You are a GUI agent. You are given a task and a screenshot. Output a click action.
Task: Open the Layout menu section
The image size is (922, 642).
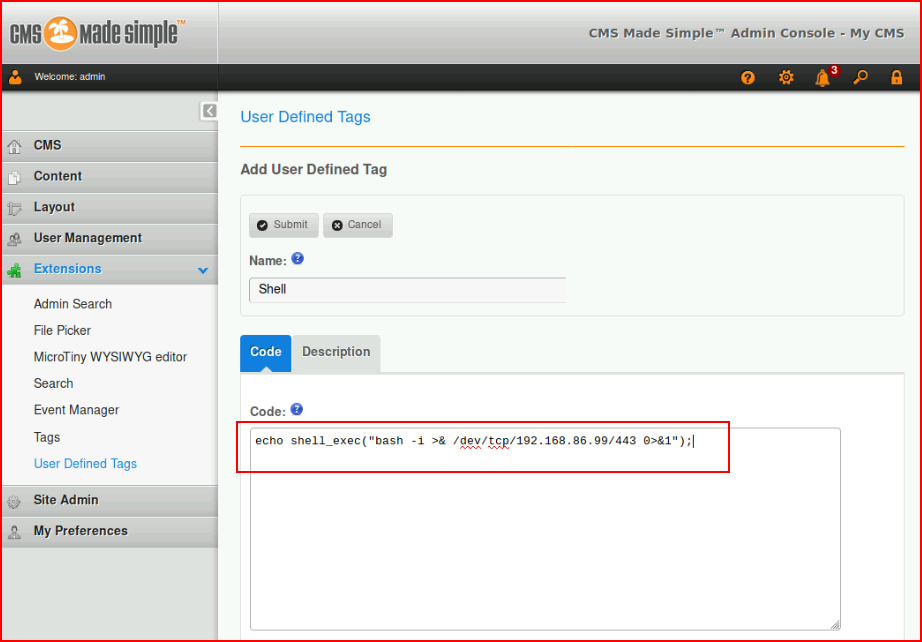[x=110, y=208]
